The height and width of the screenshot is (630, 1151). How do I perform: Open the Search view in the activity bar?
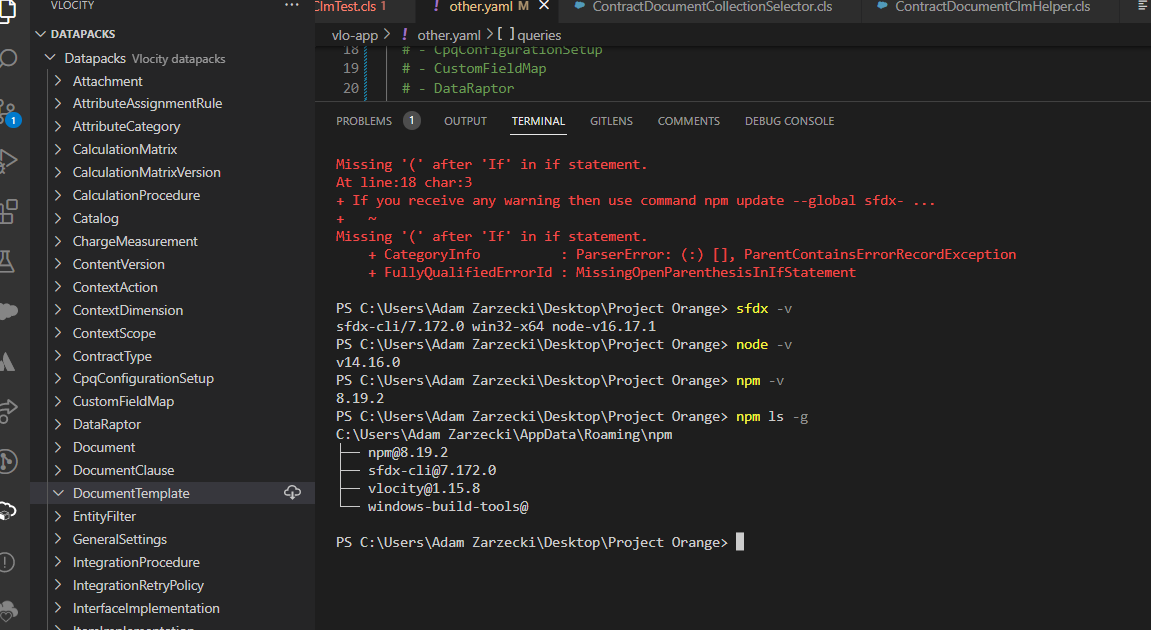tap(10, 60)
